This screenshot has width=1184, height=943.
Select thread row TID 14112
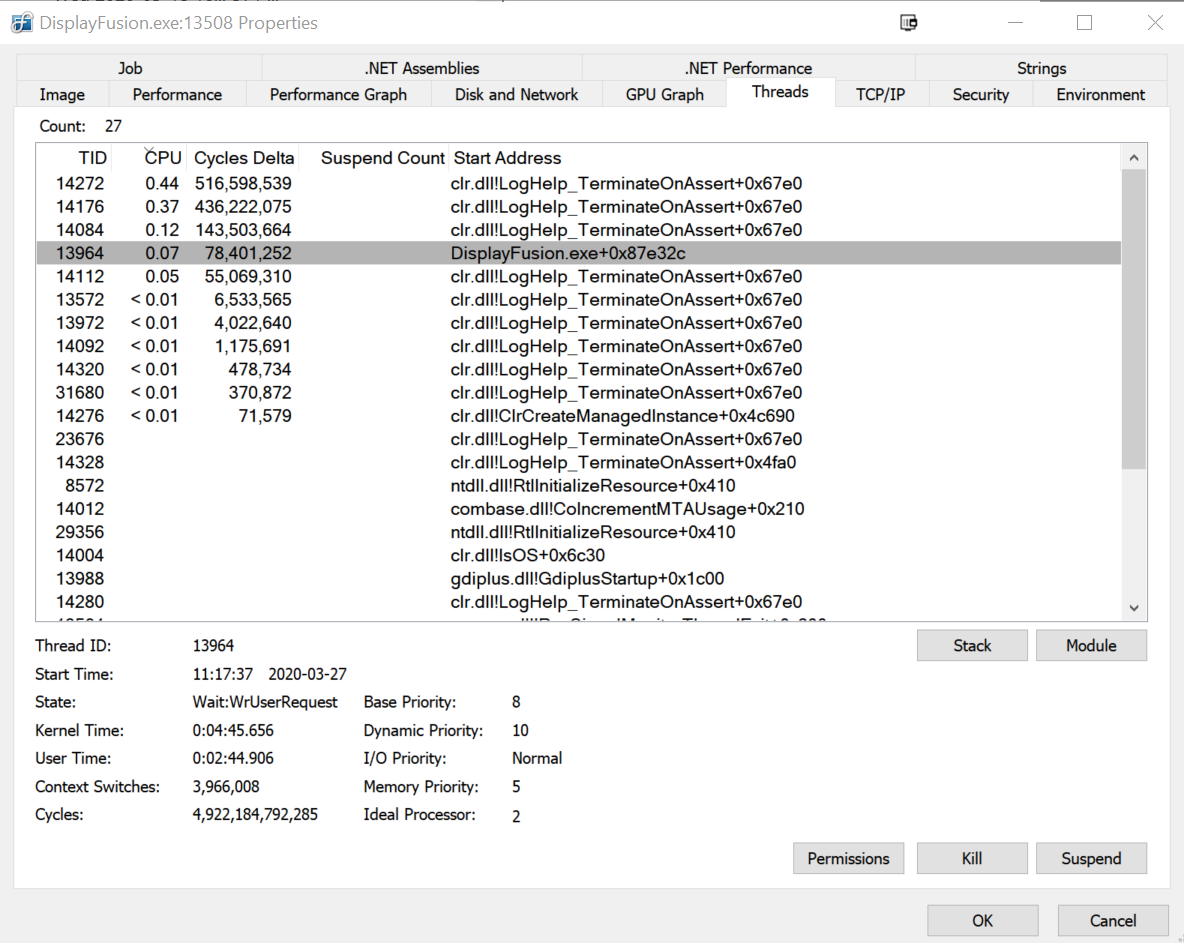(x=578, y=276)
